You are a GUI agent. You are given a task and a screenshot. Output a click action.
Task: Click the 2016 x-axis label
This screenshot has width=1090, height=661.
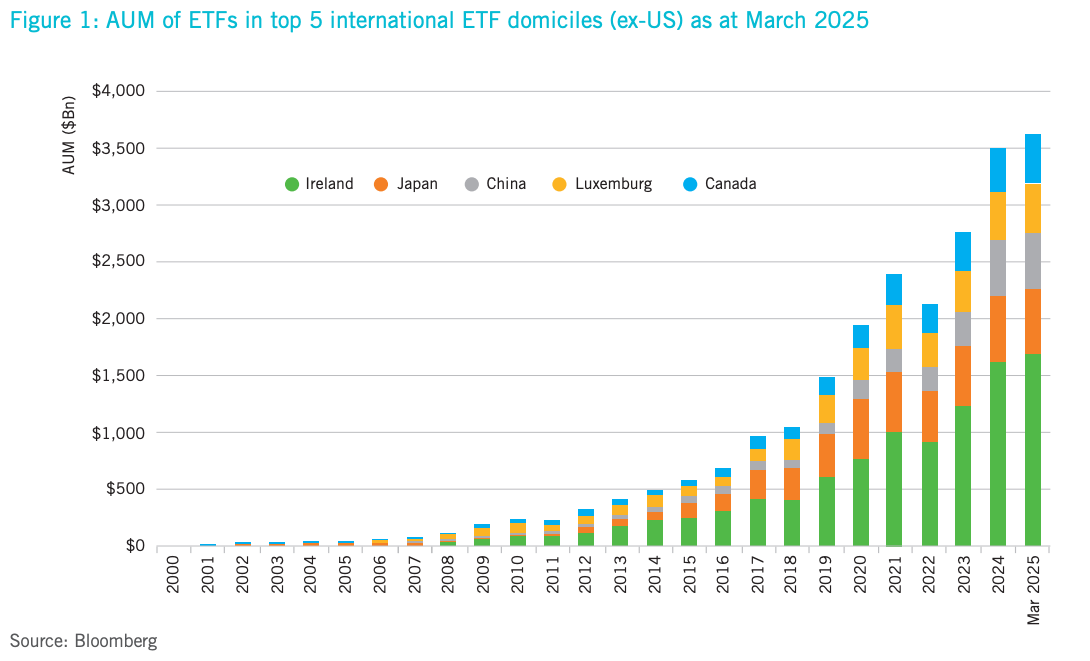pyautogui.click(x=723, y=575)
